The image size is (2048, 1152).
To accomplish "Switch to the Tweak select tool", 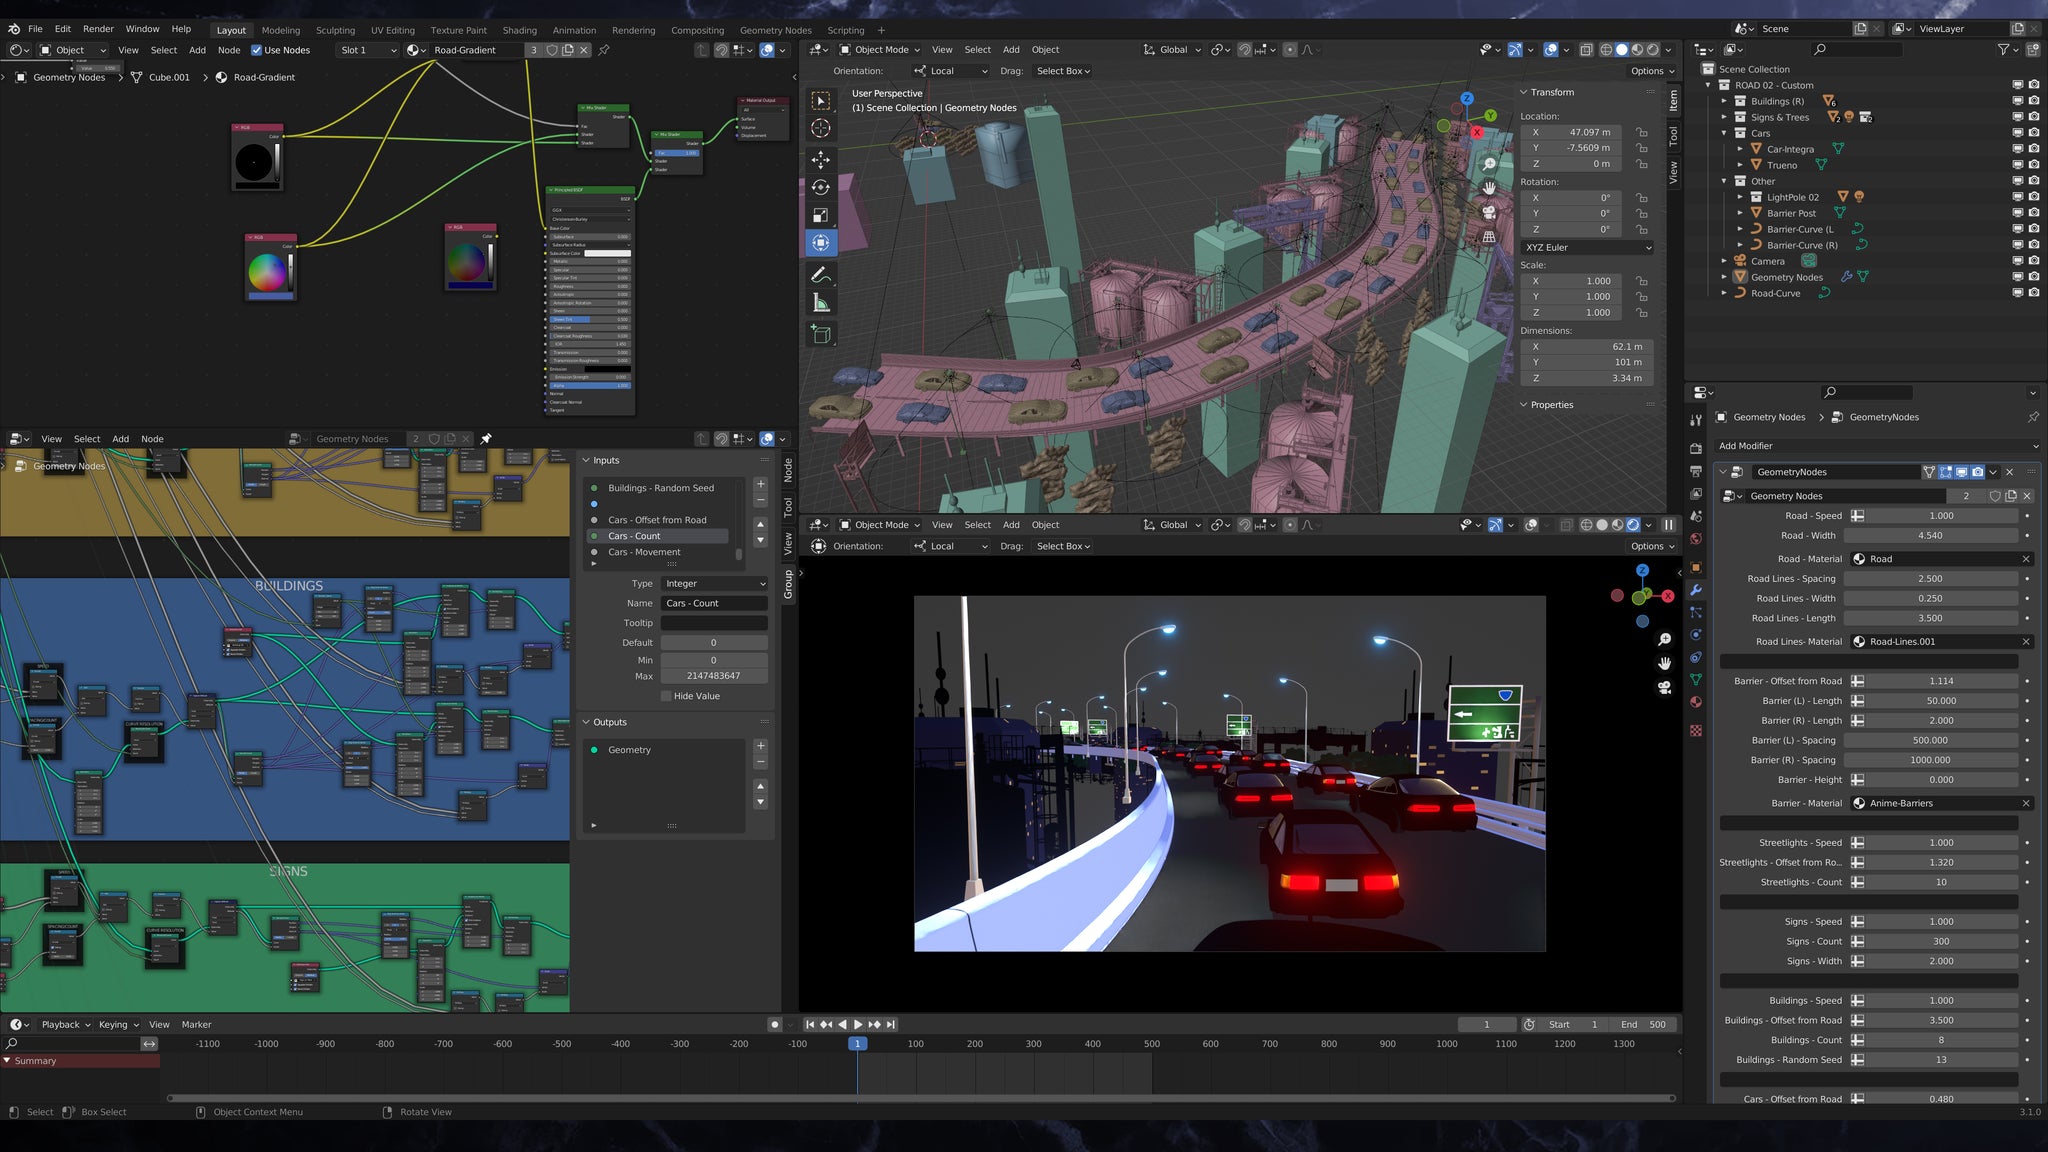I will pos(821,100).
